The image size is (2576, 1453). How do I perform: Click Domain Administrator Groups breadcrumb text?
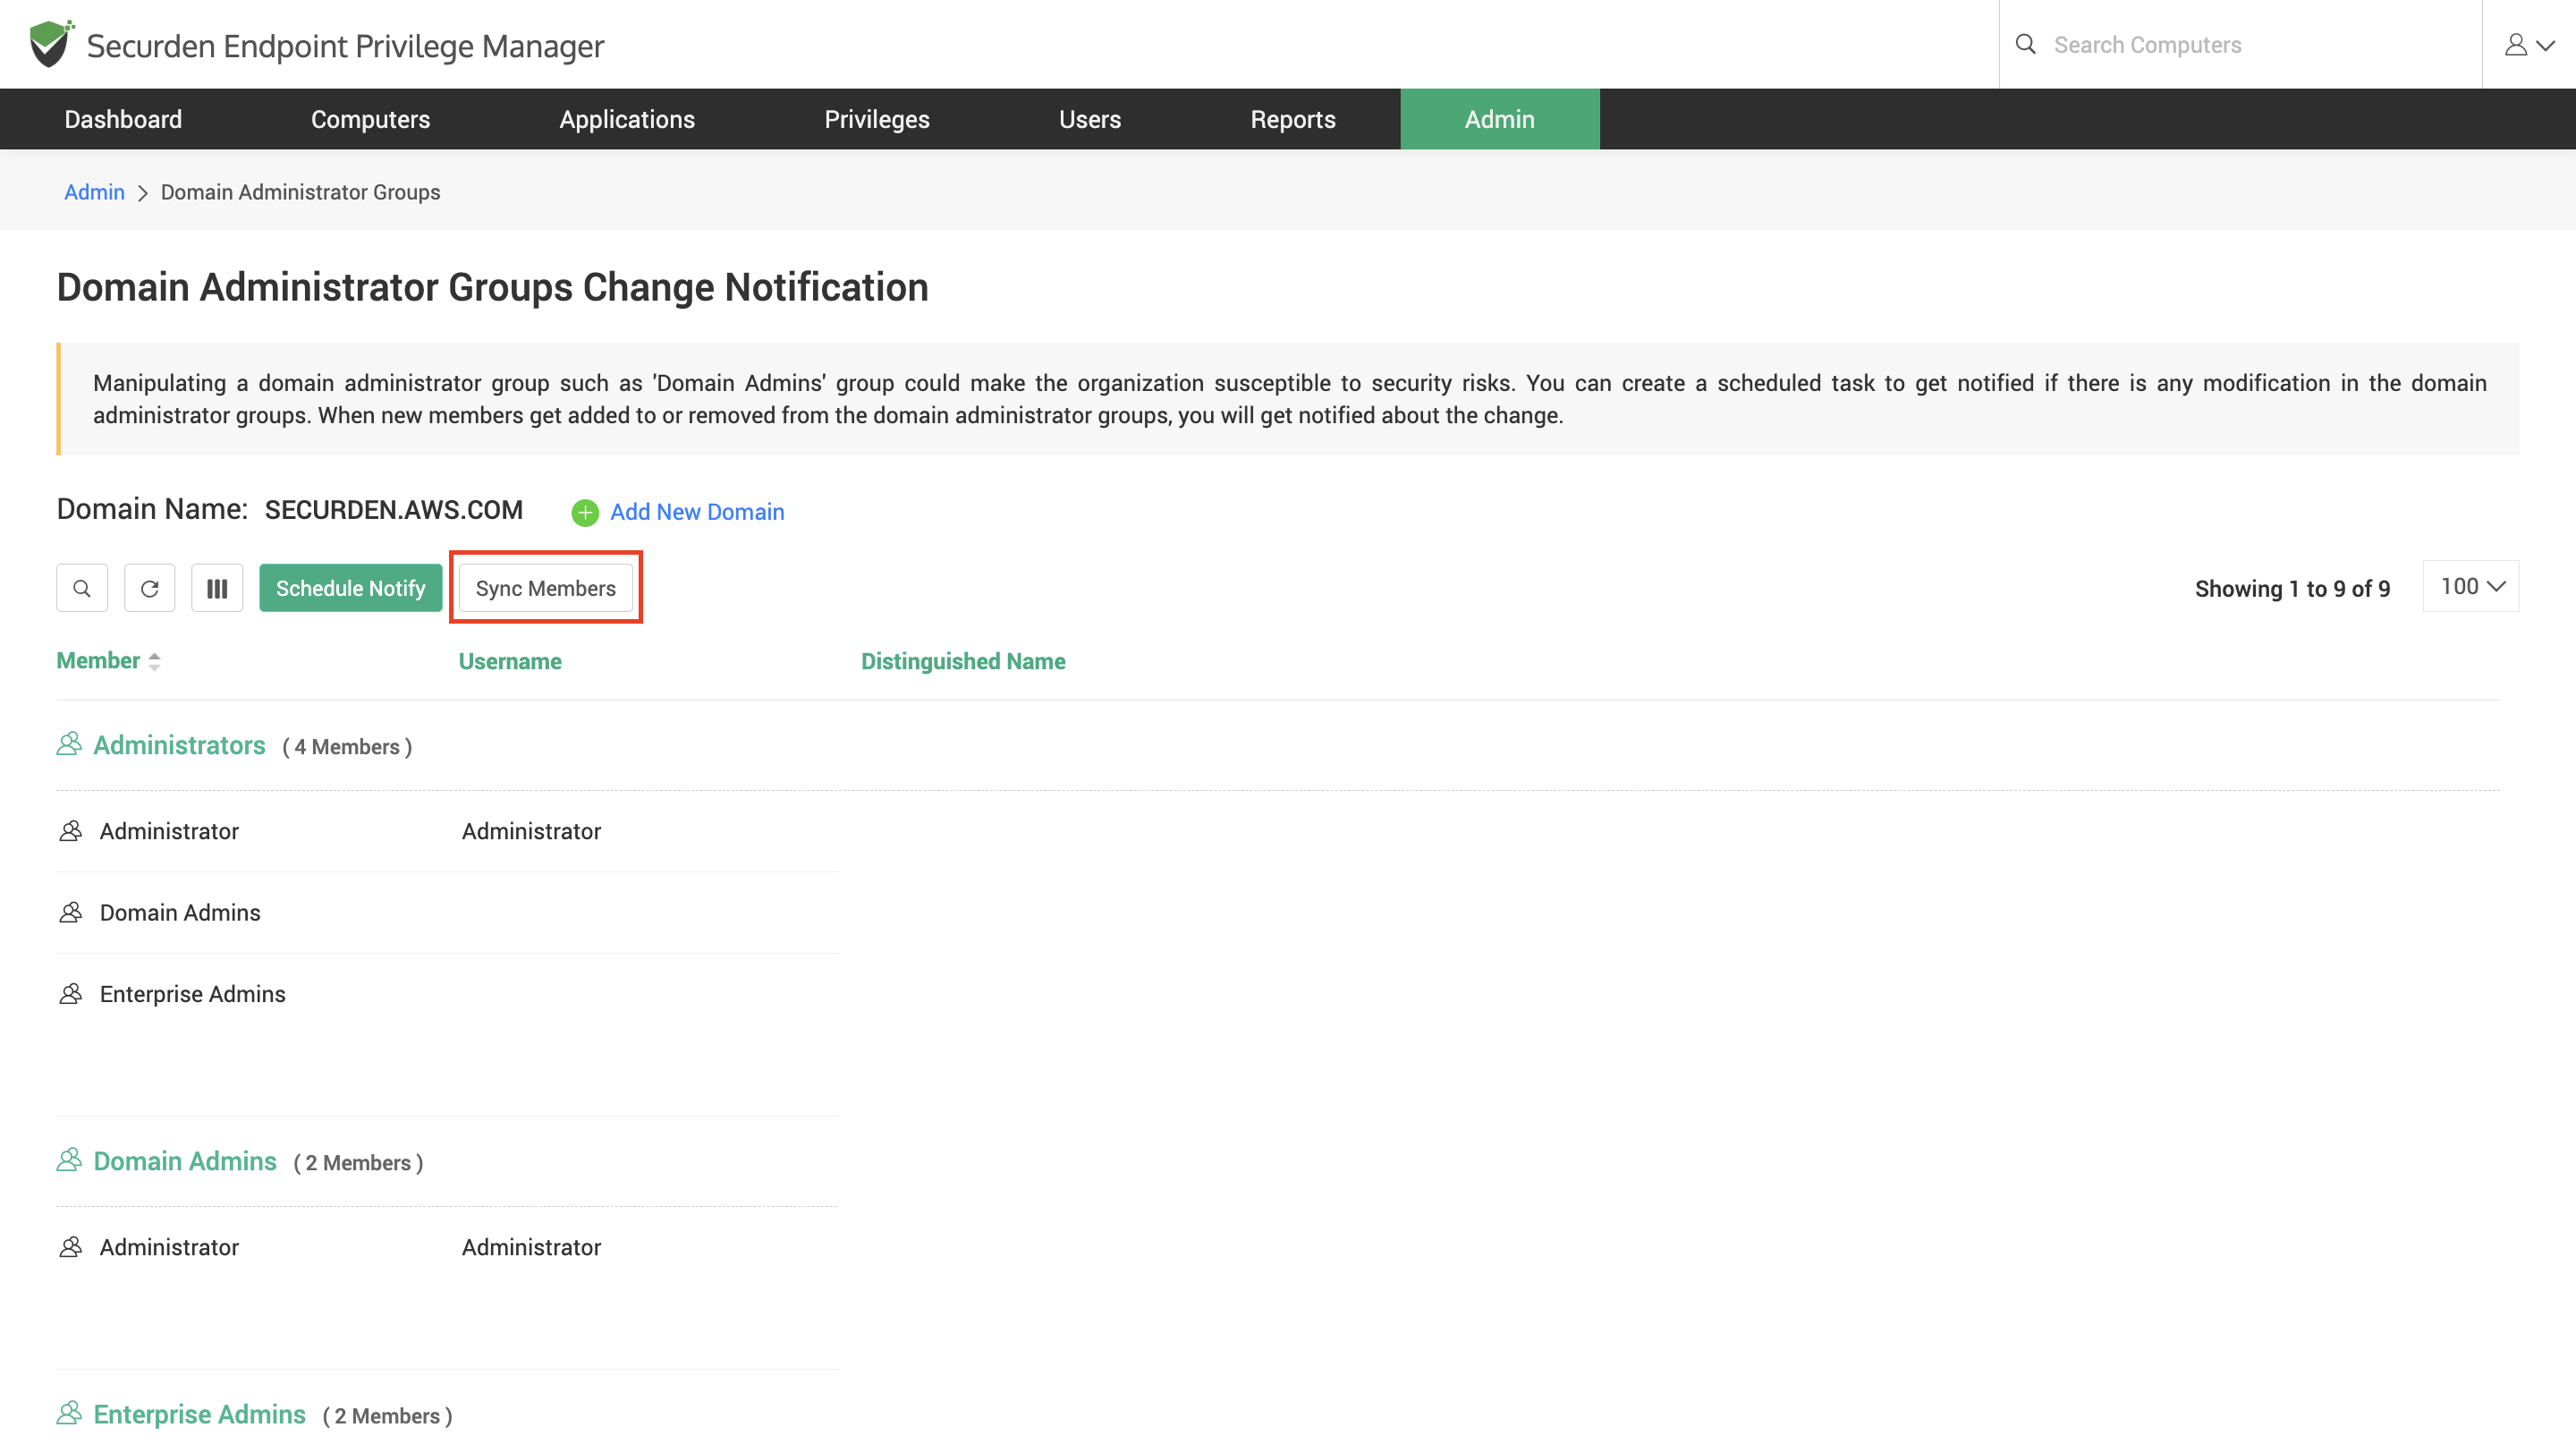(x=300, y=192)
